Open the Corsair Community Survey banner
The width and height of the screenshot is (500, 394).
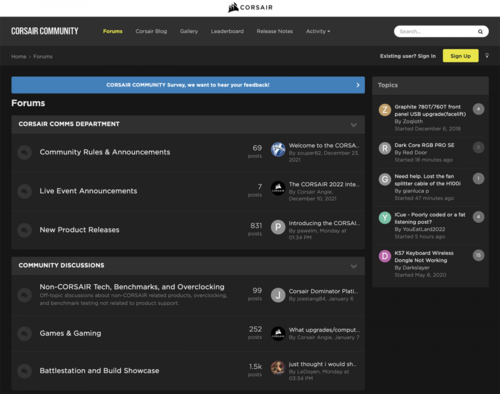[188, 85]
